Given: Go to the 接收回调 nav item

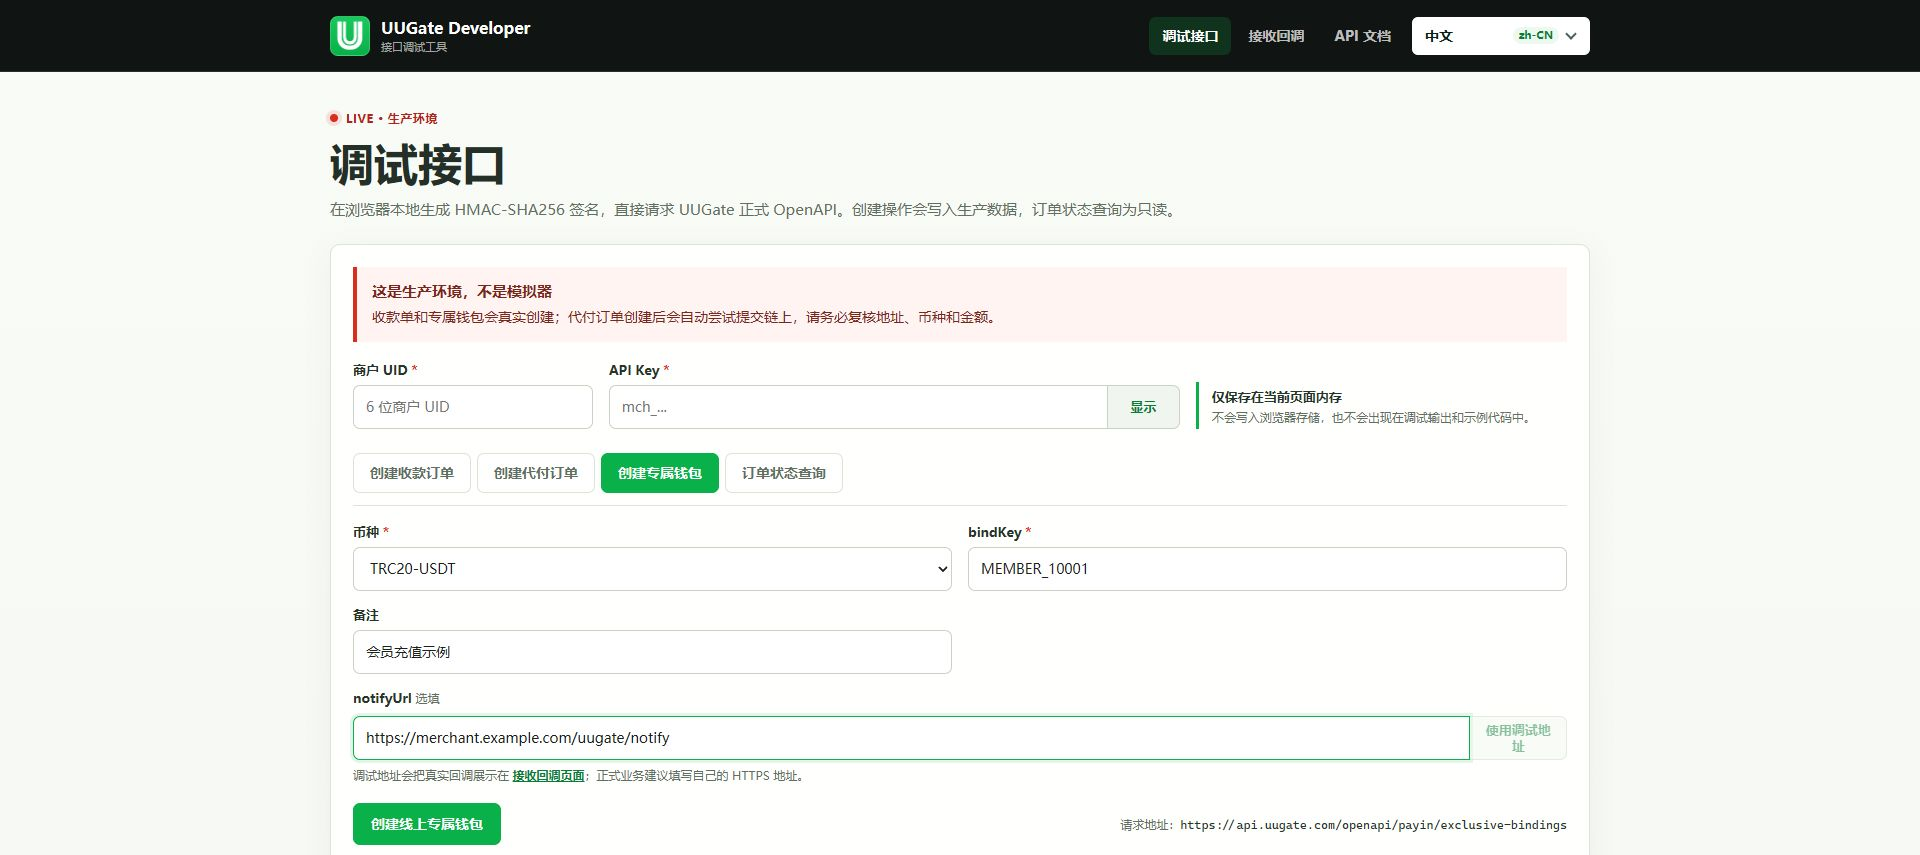Looking at the screenshot, I should pyautogui.click(x=1276, y=36).
